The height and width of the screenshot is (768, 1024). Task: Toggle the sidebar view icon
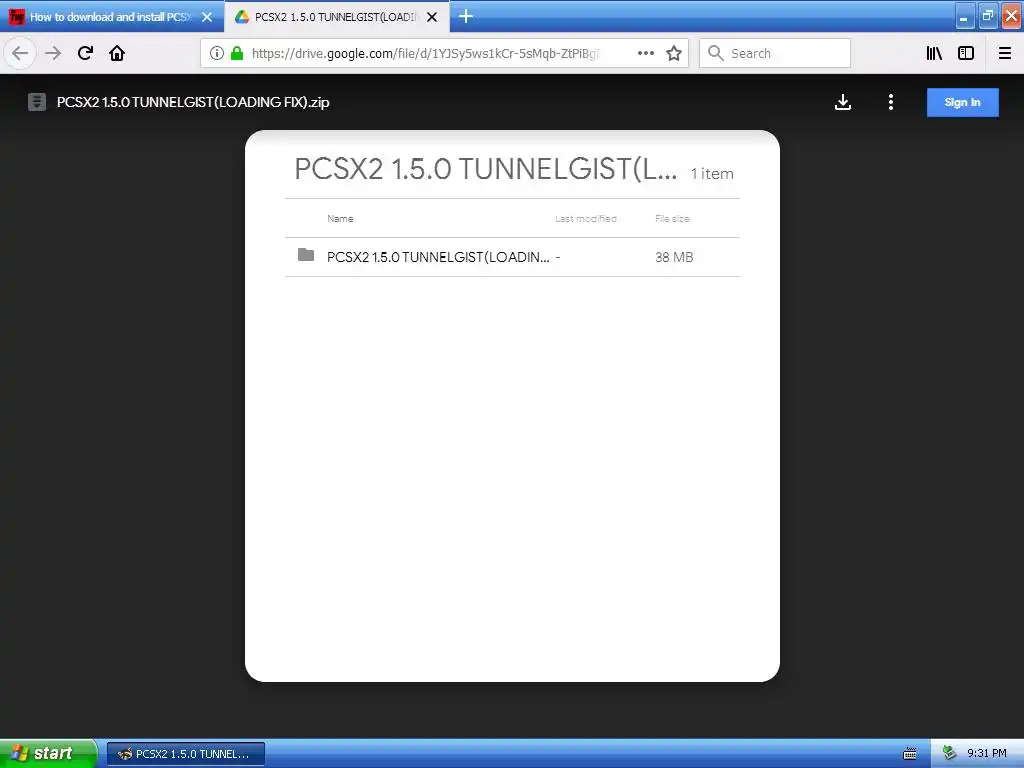[x=966, y=54]
